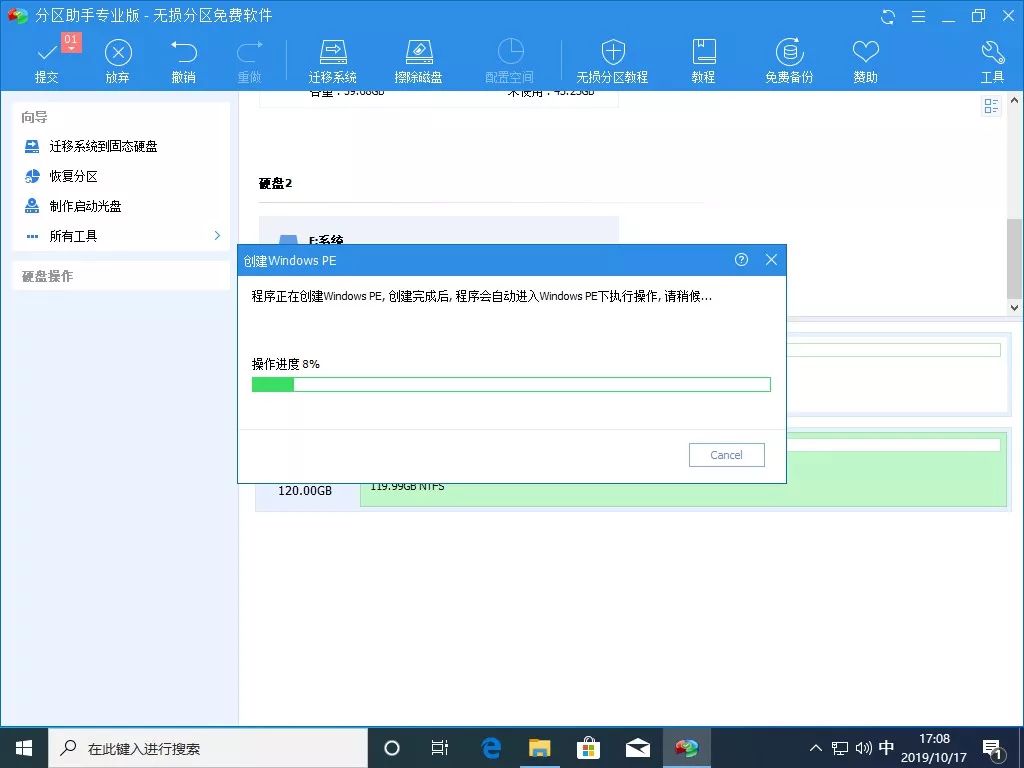Click the scroll down arrow of disk list
This screenshot has height=768, width=1024.
(x=1014, y=308)
